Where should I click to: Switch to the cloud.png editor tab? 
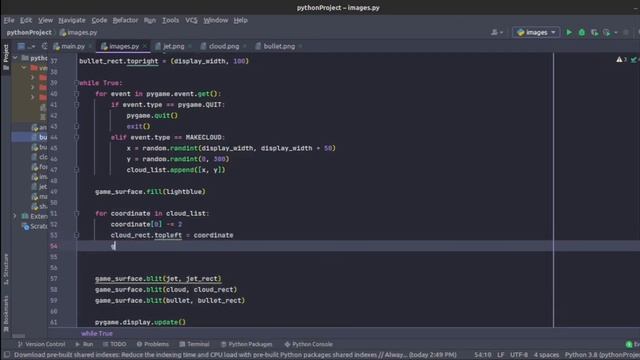224,46
